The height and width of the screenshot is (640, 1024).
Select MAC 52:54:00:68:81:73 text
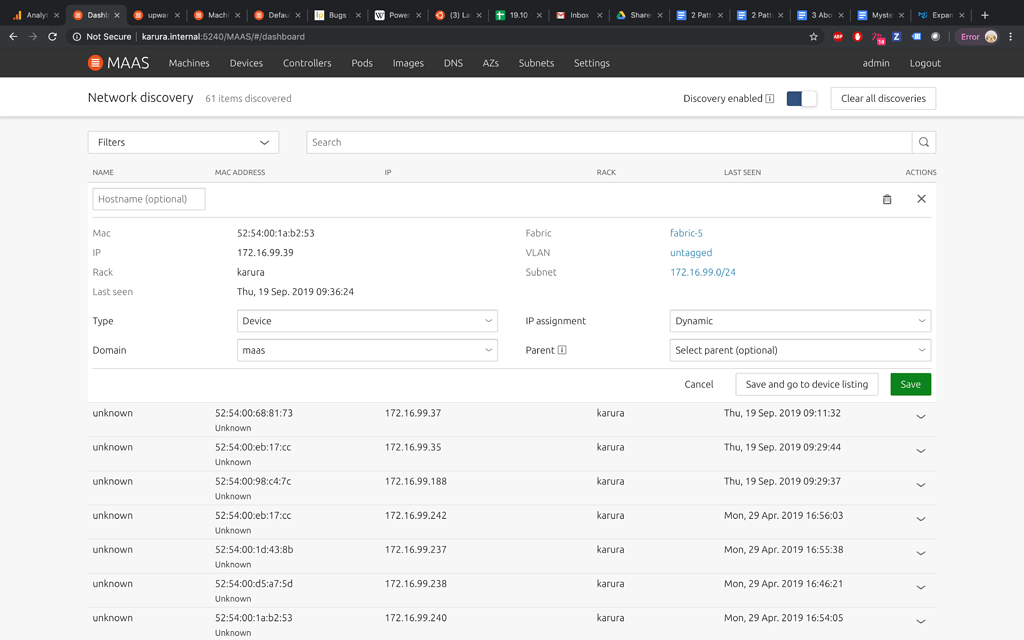254,413
